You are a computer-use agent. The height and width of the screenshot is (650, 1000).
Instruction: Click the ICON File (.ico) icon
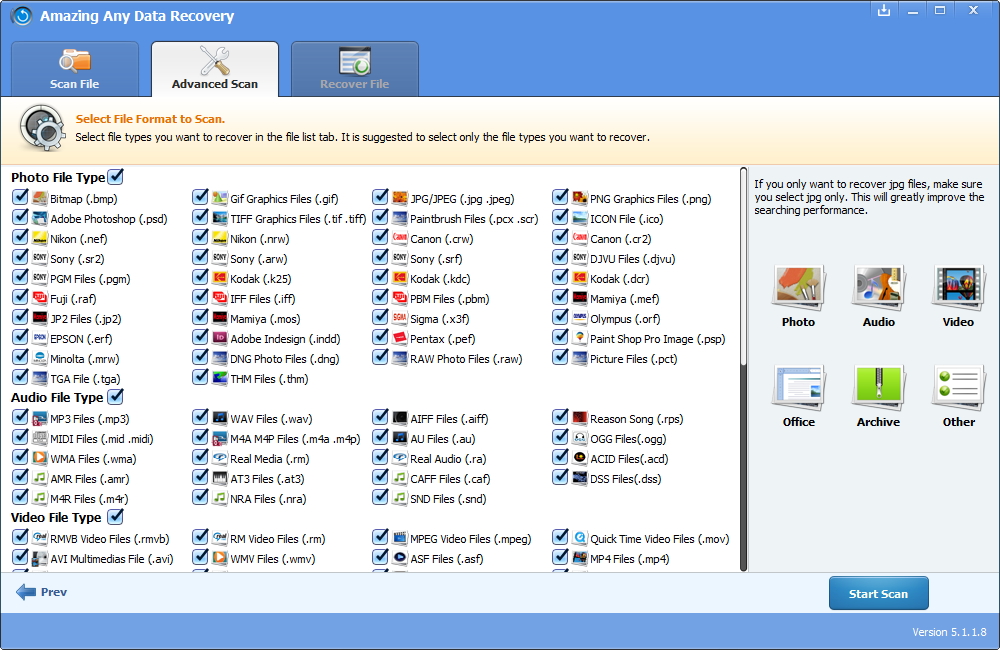pyautogui.click(x=580, y=218)
